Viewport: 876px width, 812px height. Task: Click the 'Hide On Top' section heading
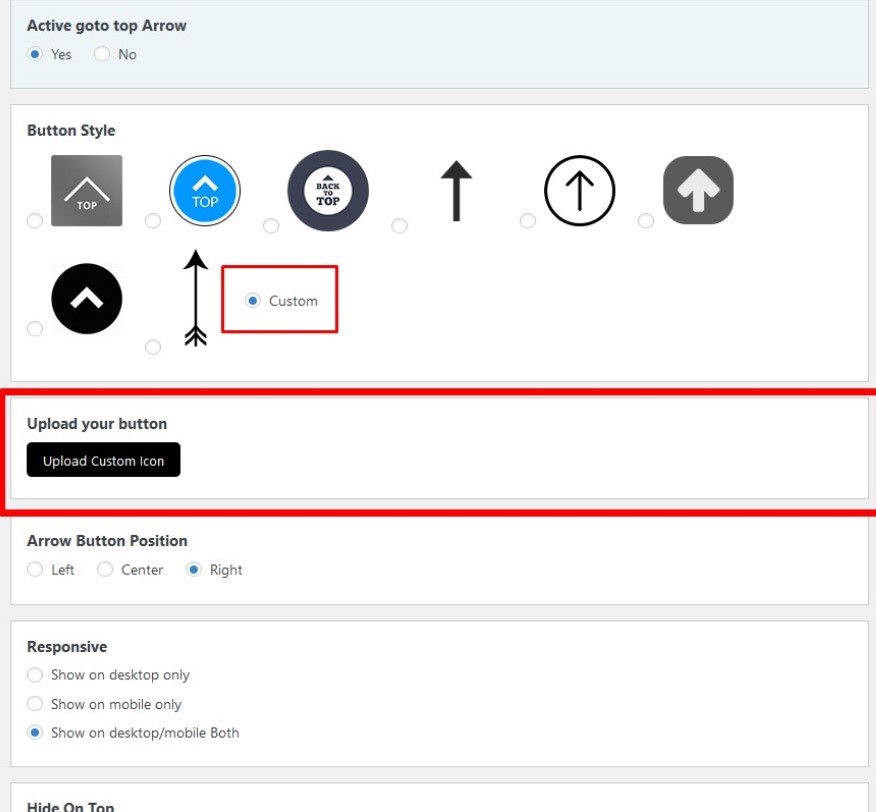[70, 805]
